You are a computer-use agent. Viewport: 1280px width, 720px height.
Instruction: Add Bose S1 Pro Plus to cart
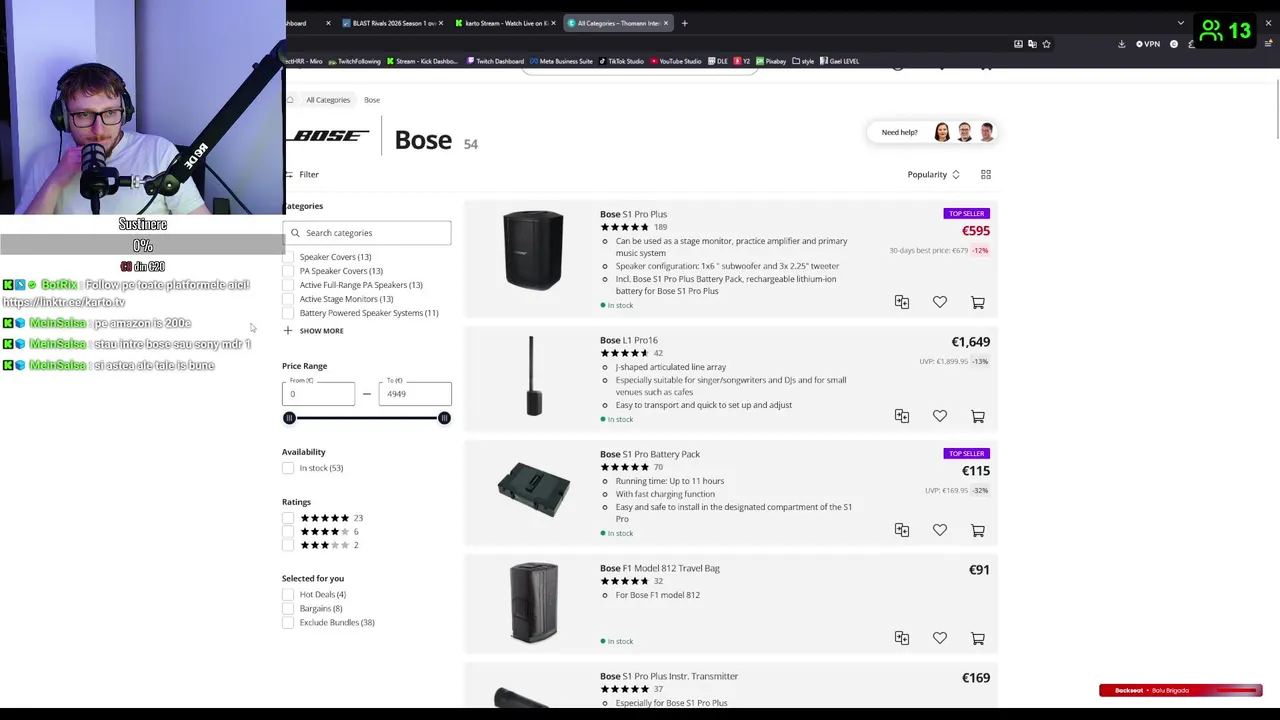pyautogui.click(x=978, y=302)
